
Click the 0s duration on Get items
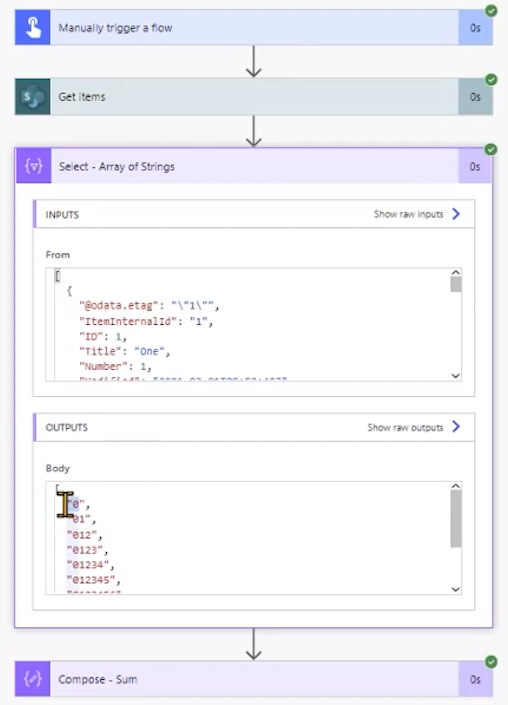pyautogui.click(x=475, y=97)
